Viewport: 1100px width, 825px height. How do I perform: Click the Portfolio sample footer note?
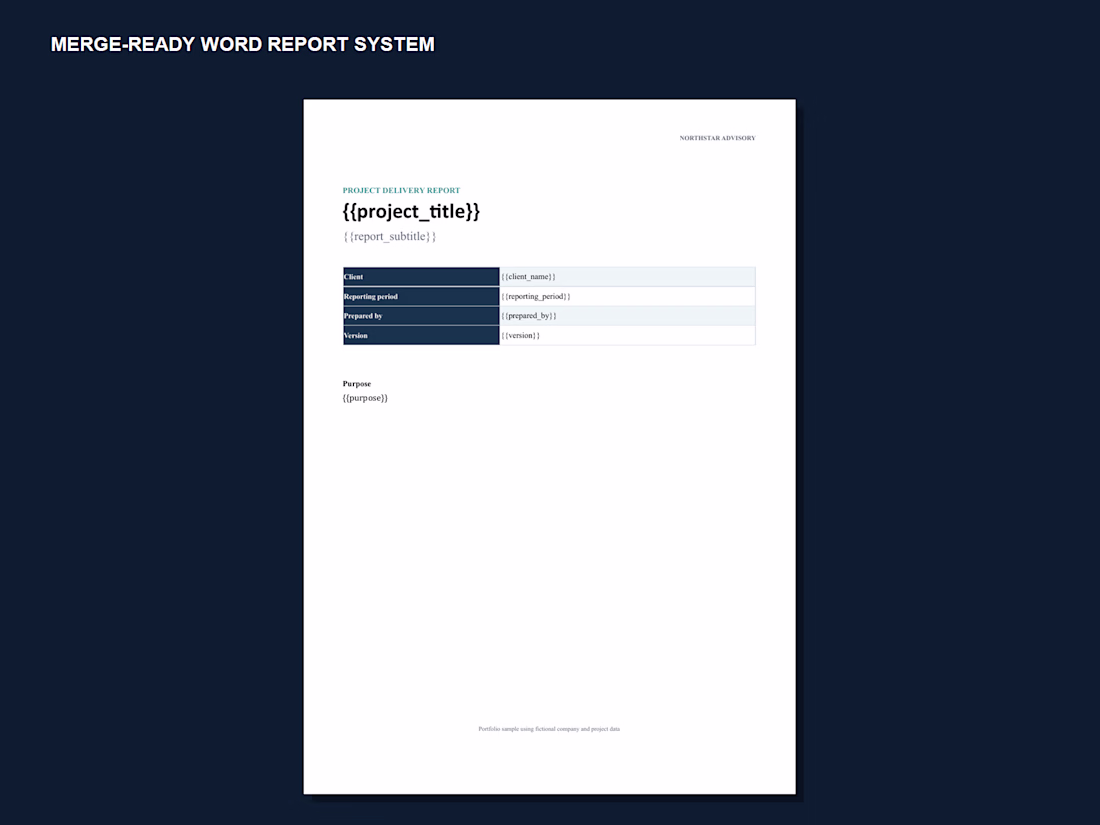click(549, 729)
